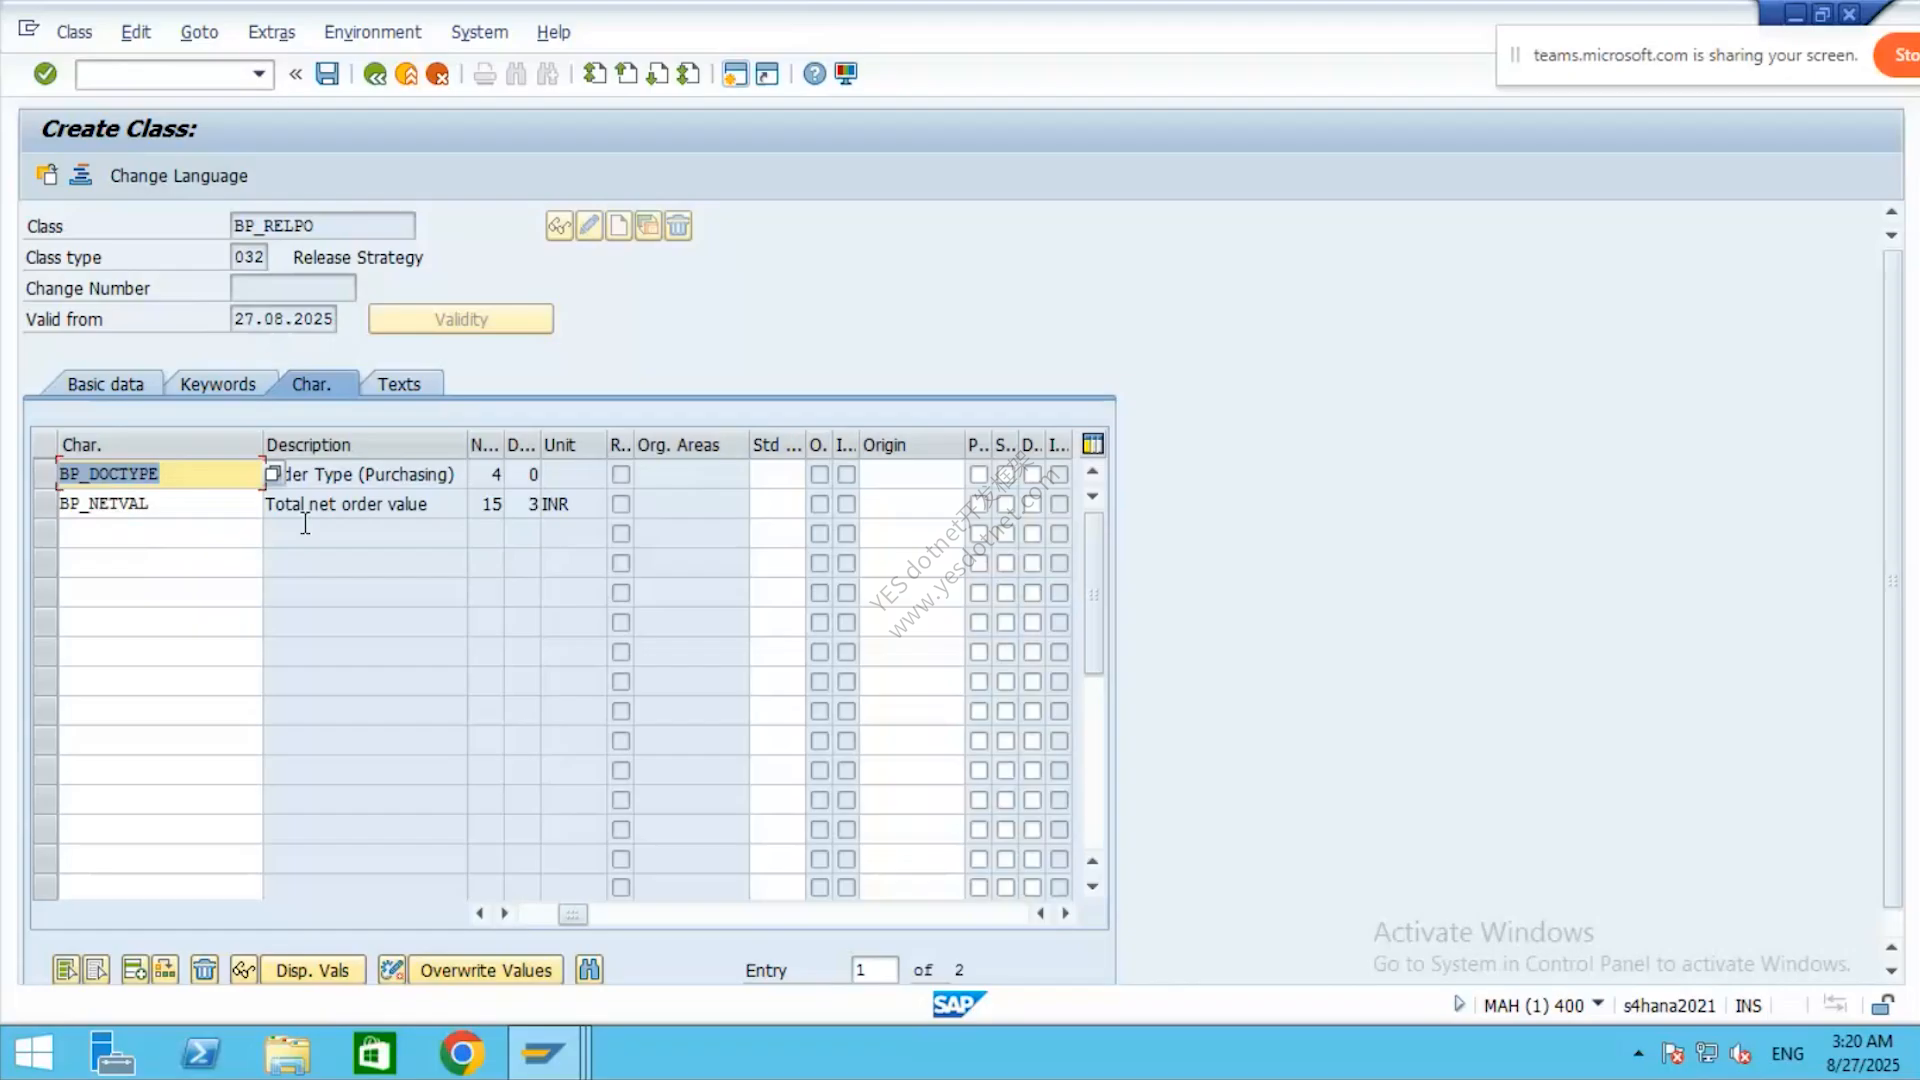This screenshot has height=1080, width=1920.
Task: Check the O. checkbox in the BP_DOCTYPE row
Action: (820, 474)
